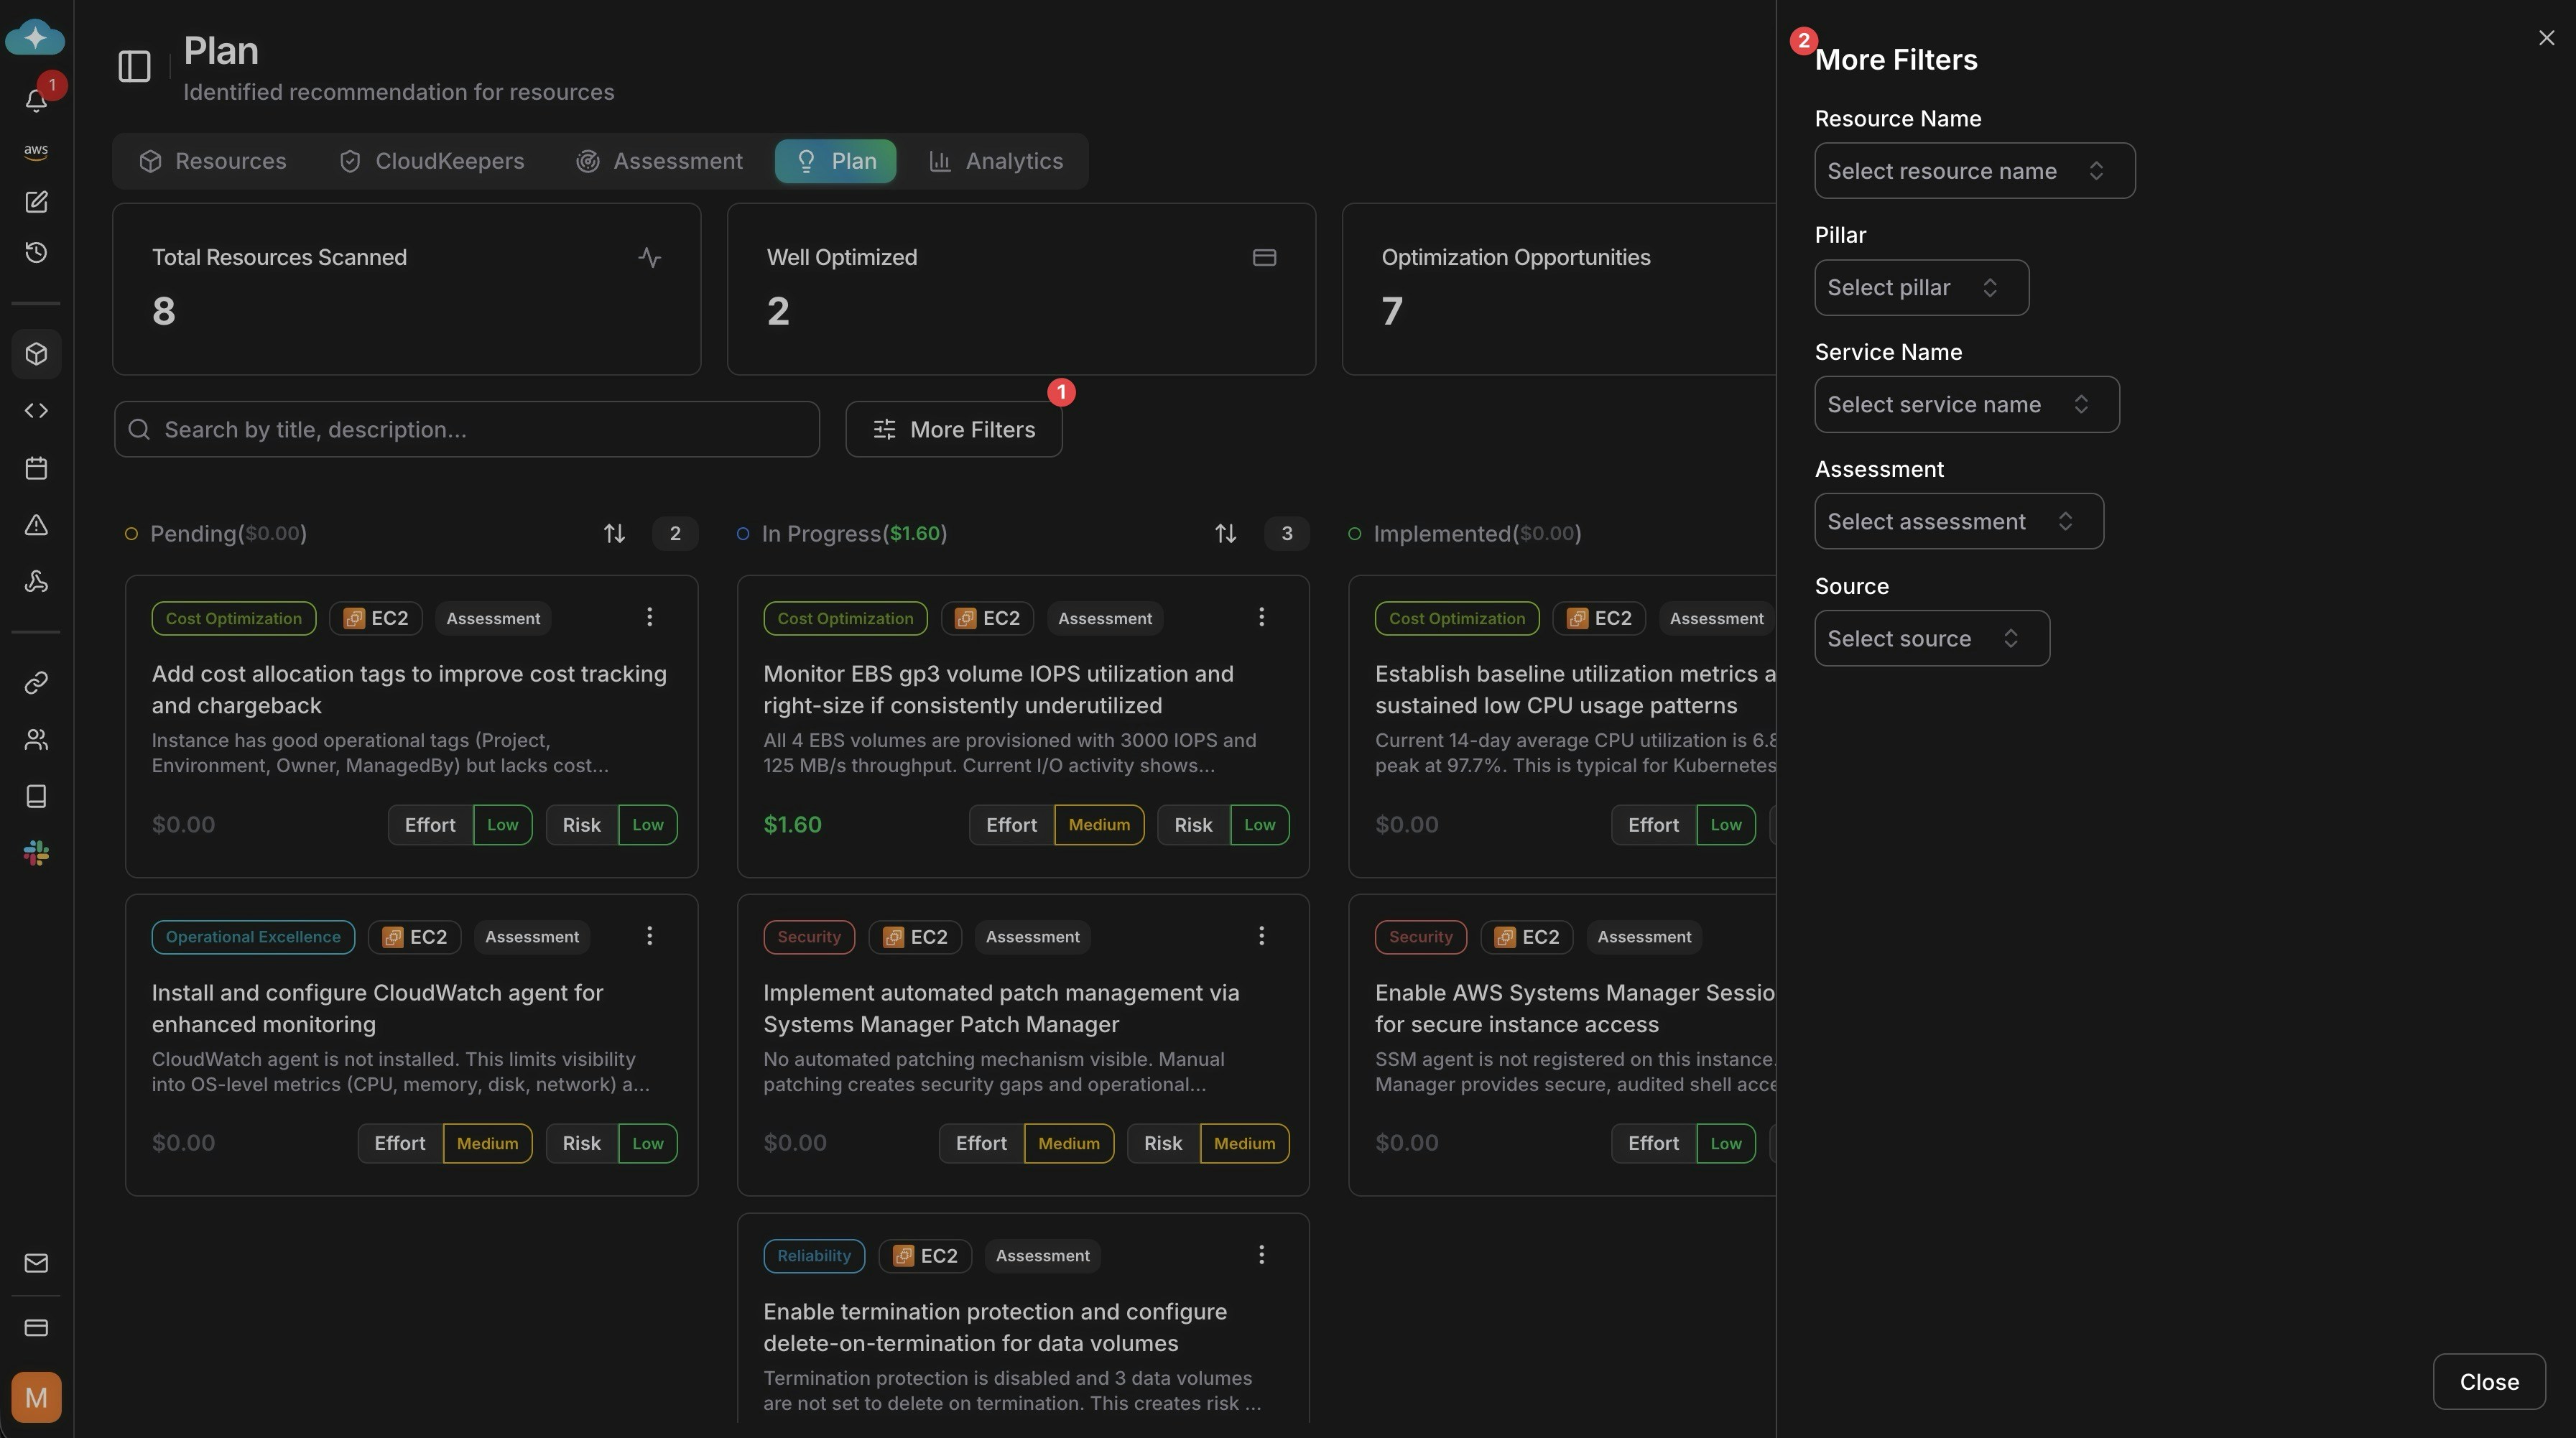Switch to the Analytics tab
Screen dimensions: 2576x1438
click(x=996, y=161)
